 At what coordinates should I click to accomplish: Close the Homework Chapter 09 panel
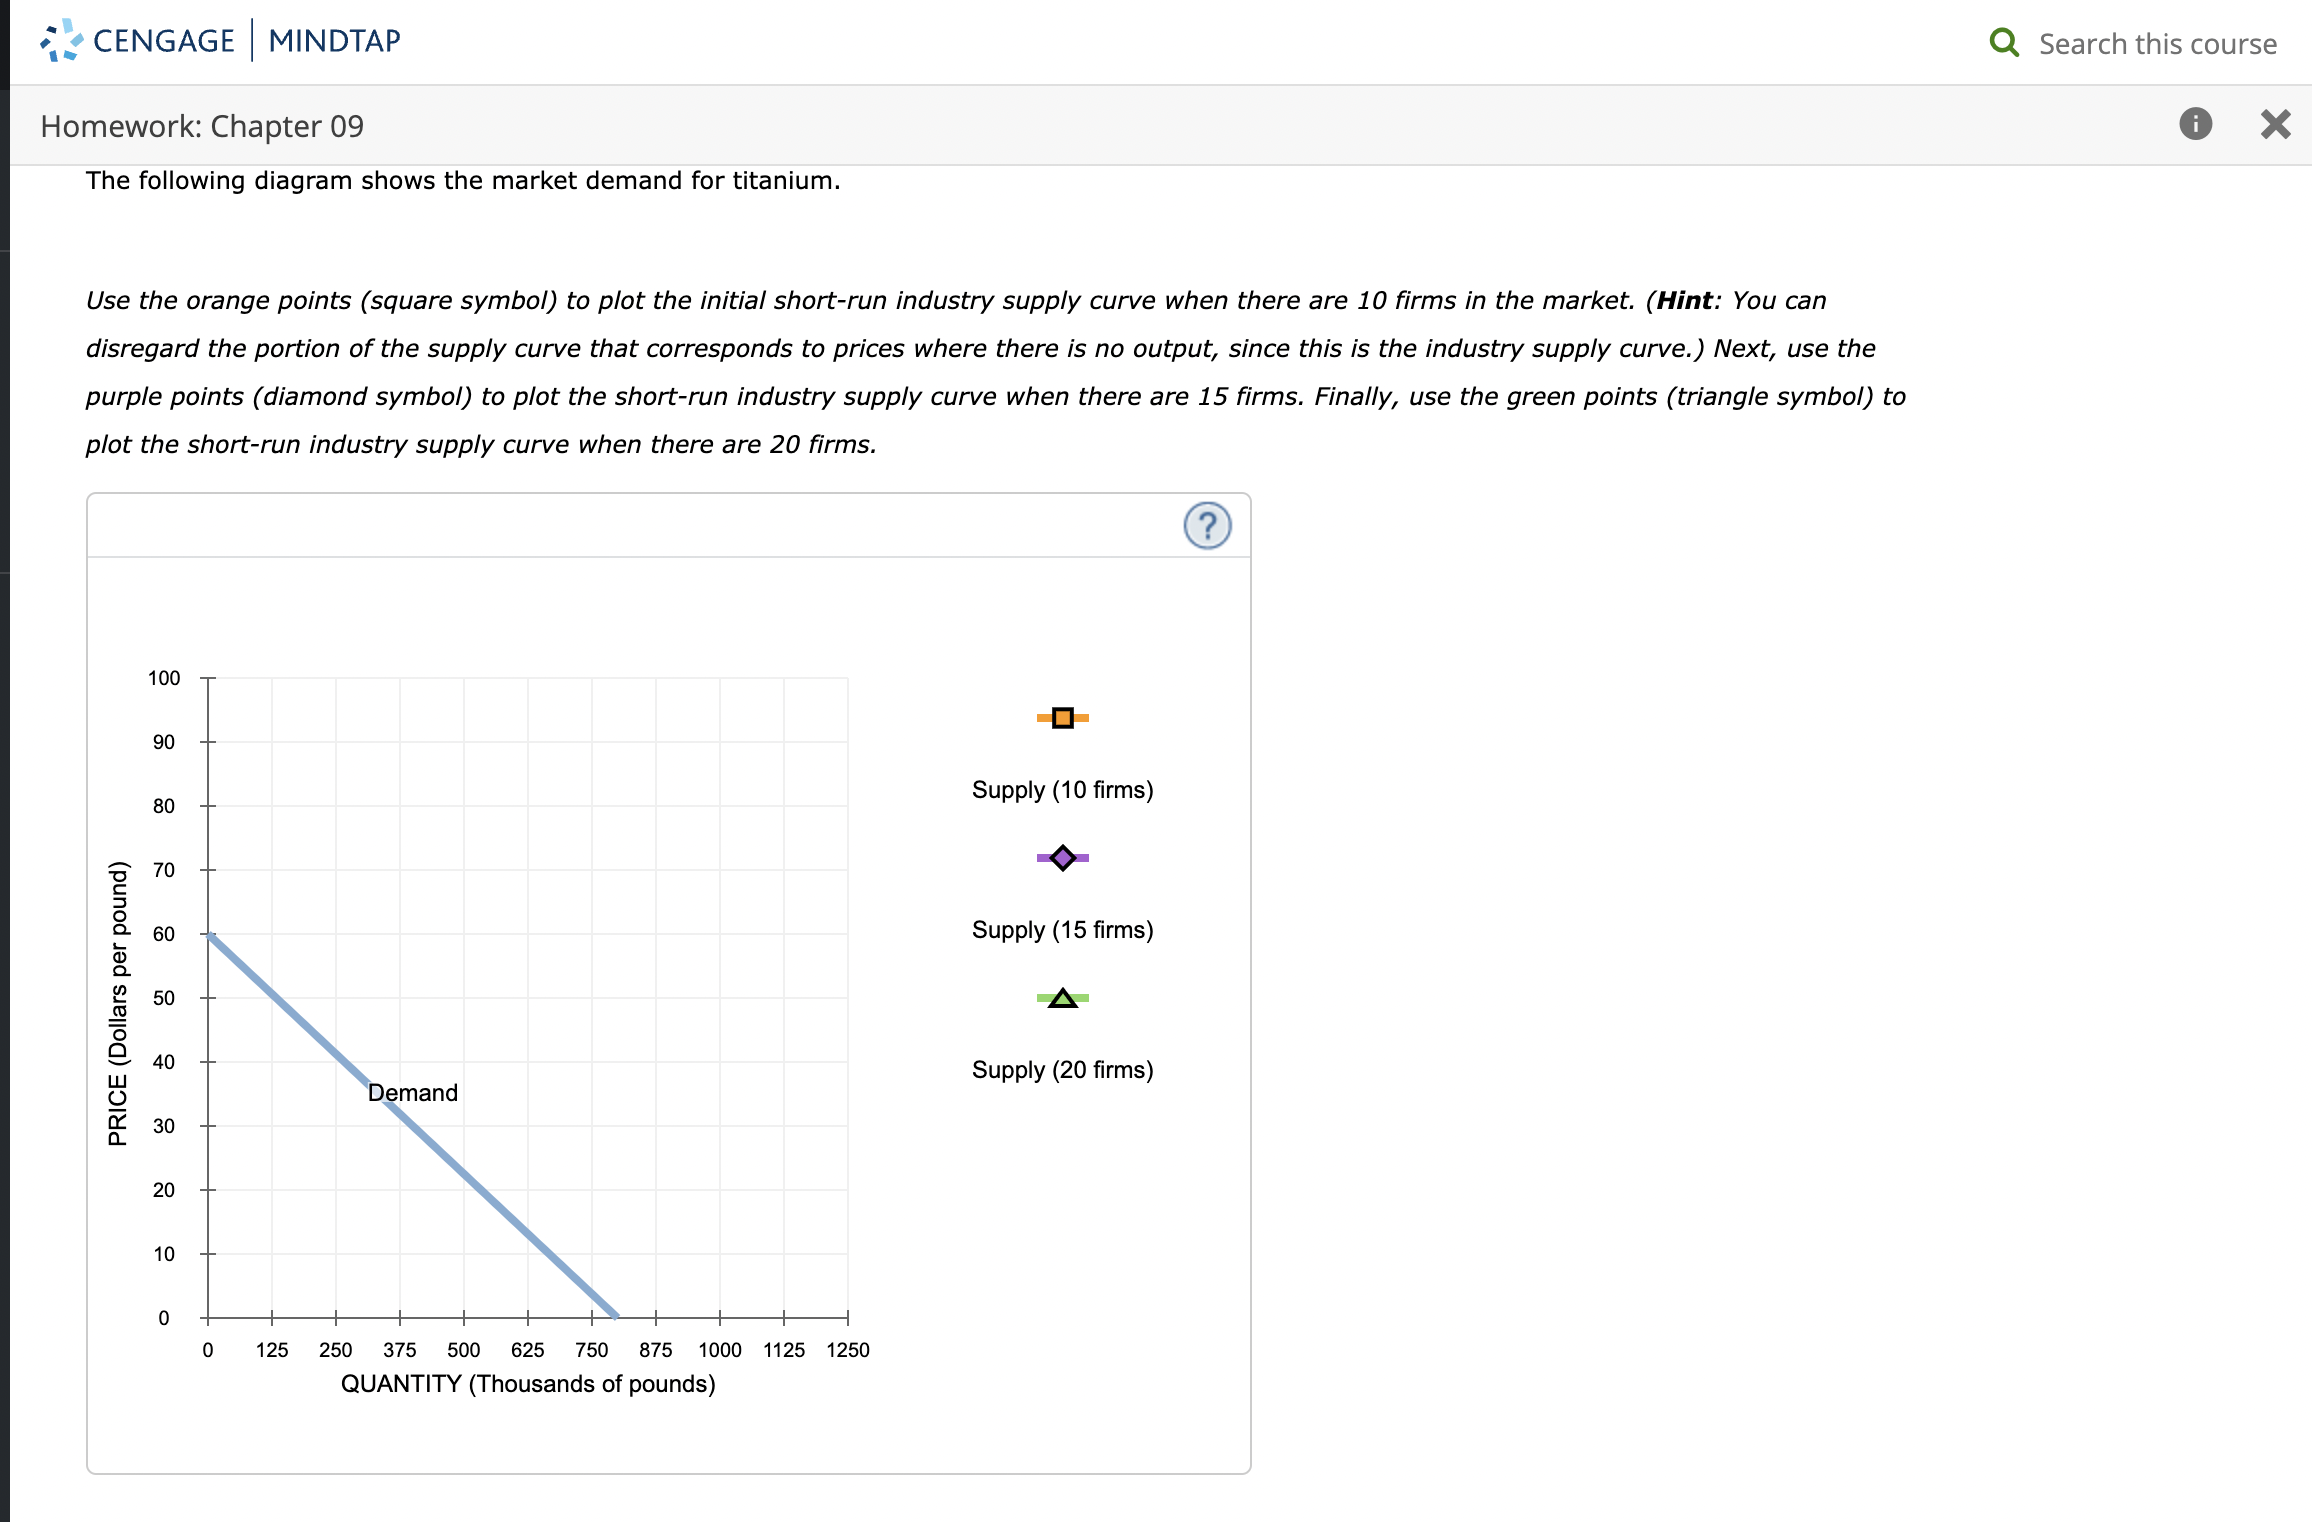[2275, 124]
